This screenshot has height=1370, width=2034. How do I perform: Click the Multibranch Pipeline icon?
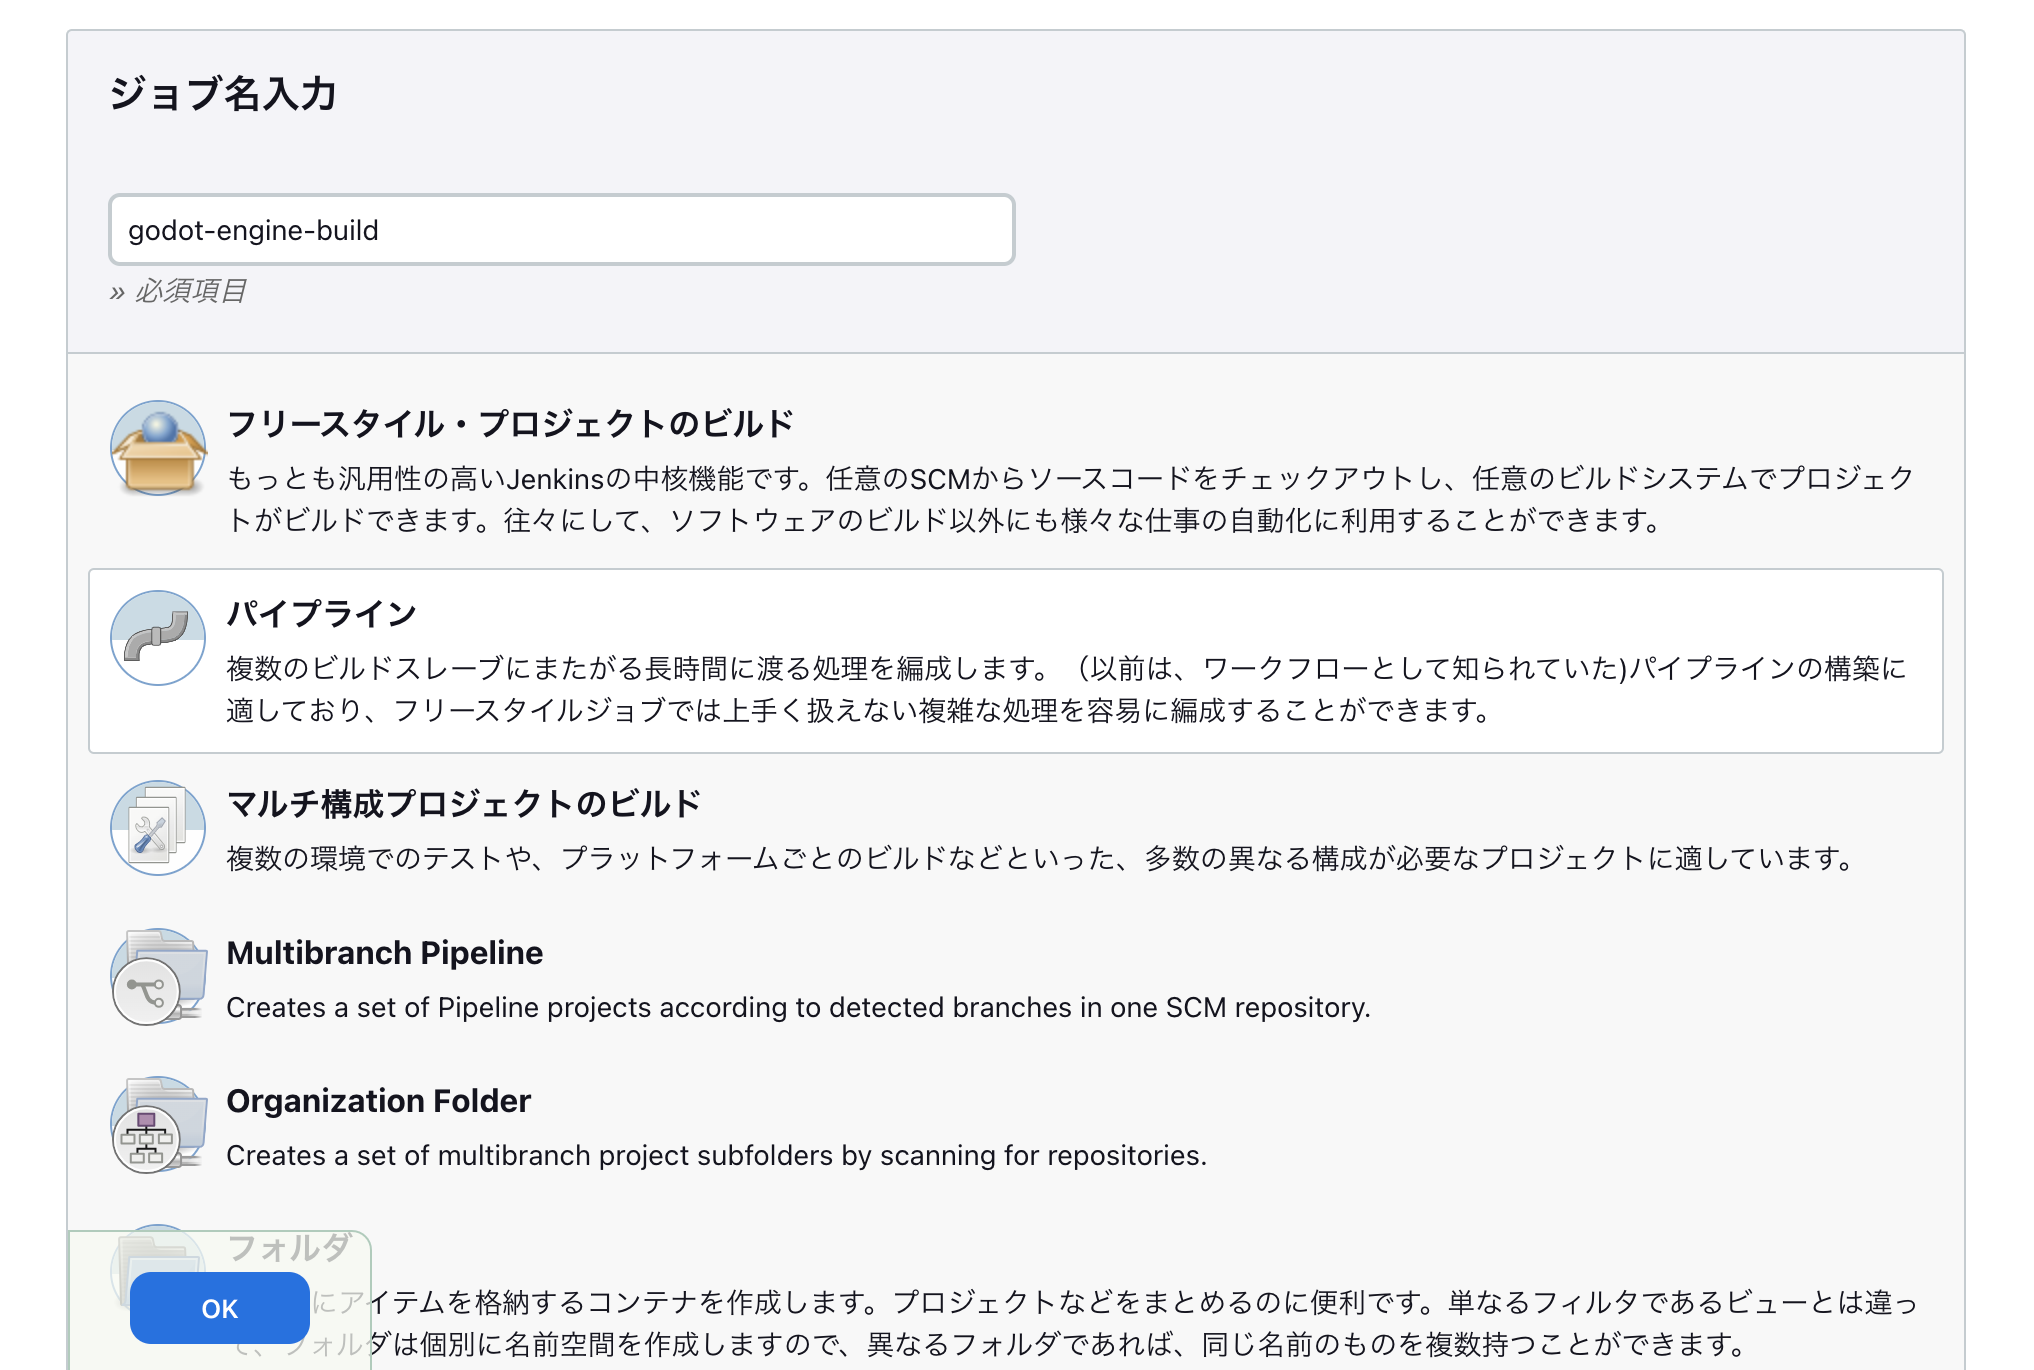click(x=158, y=976)
